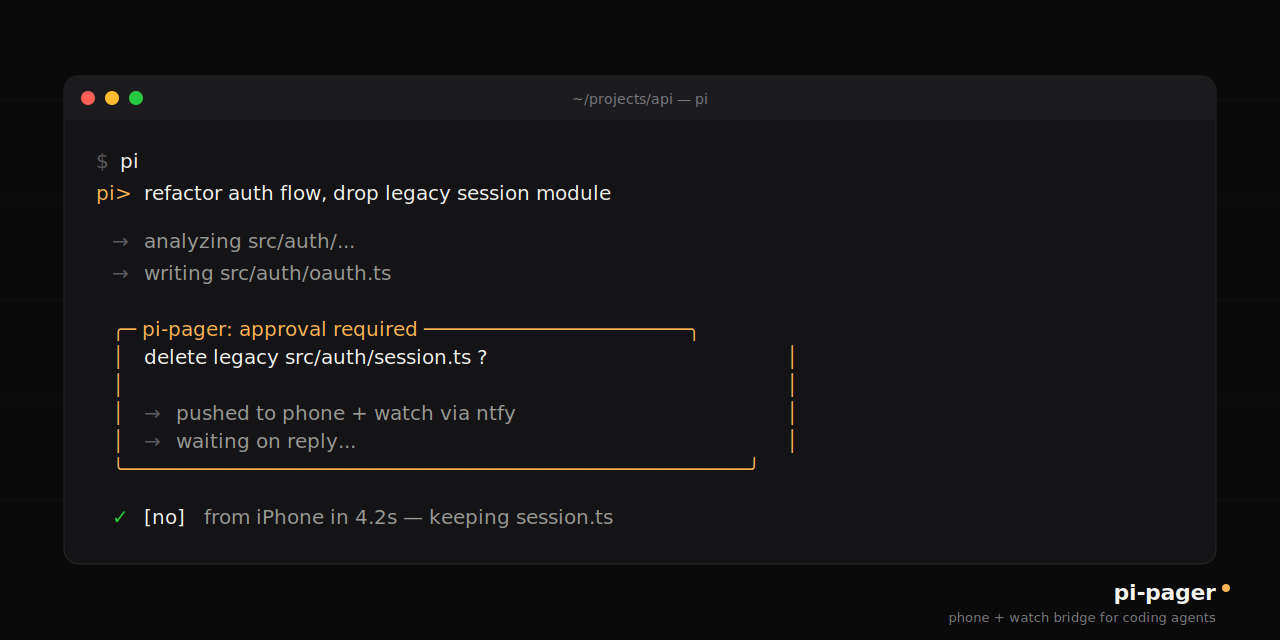
Task: Click the green maximize window button
Action: [136, 98]
